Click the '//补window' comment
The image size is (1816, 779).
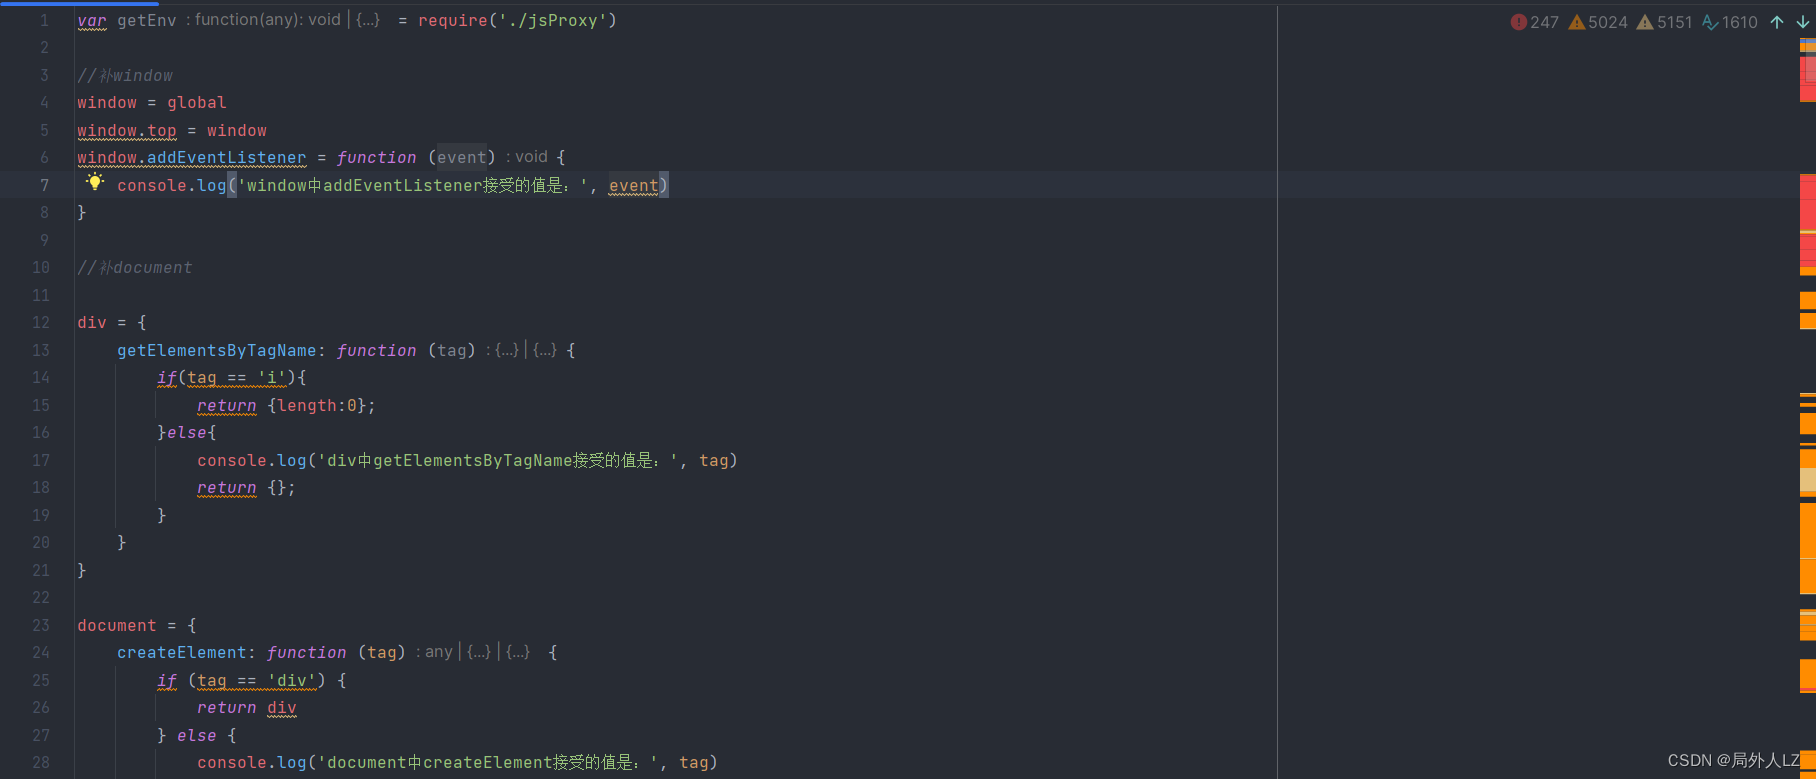point(125,75)
